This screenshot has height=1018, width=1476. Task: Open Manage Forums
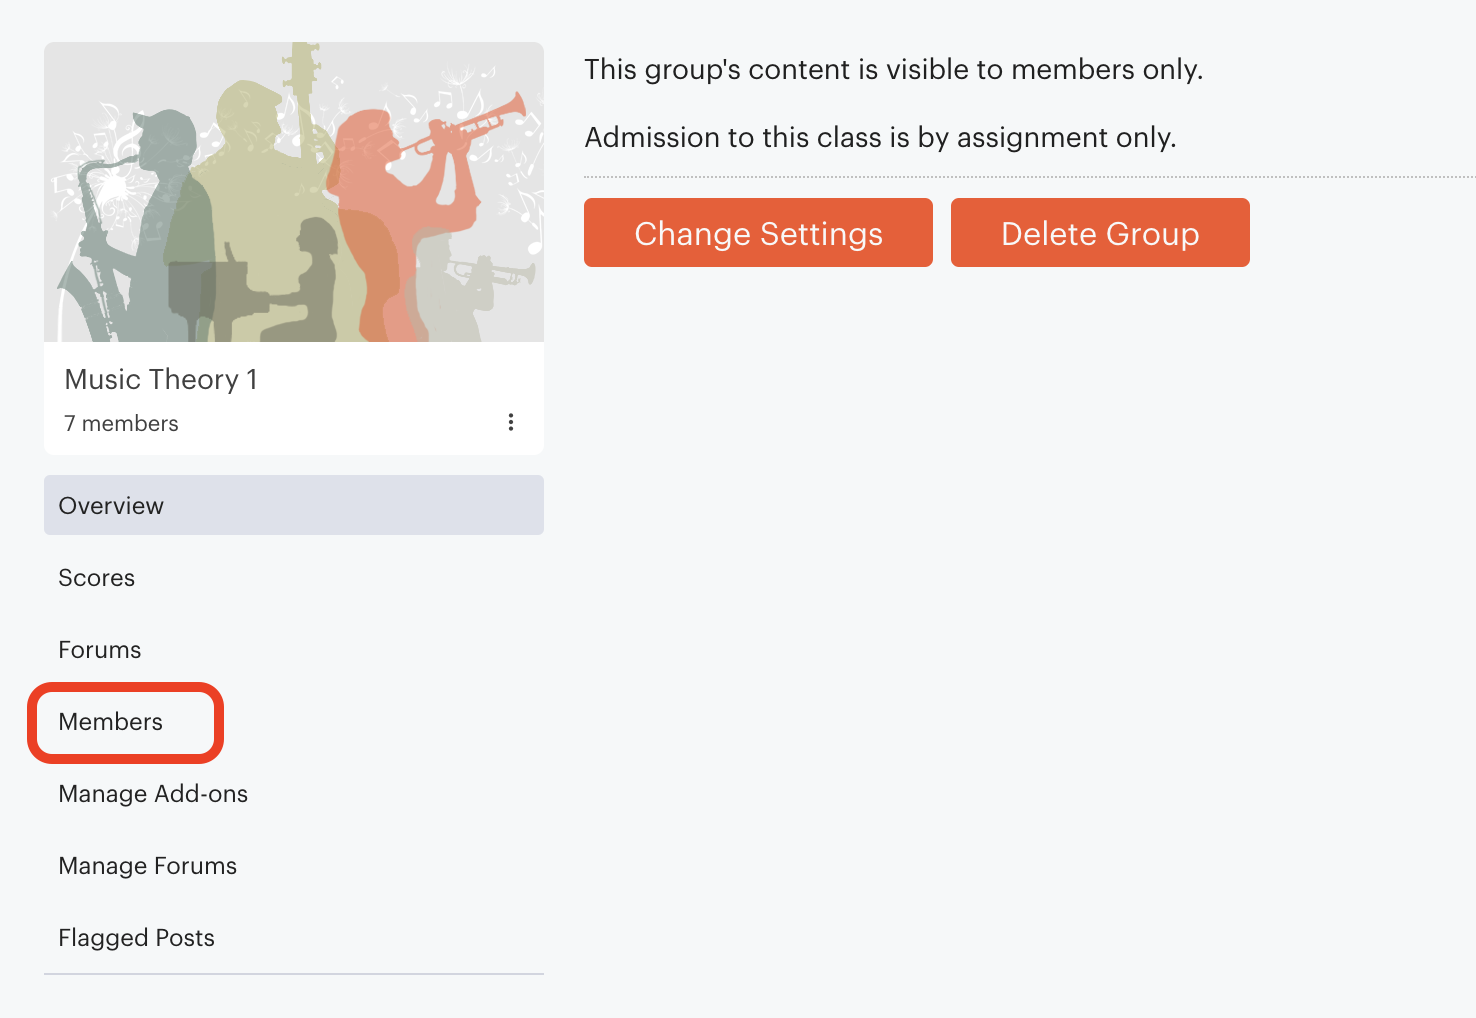[147, 865]
